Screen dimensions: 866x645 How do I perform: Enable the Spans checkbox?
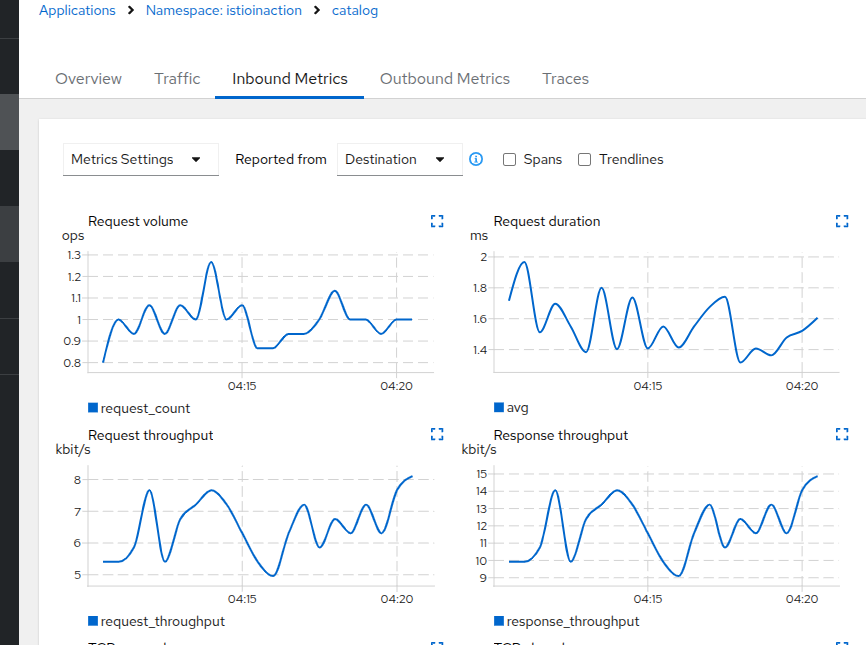pos(509,160)
